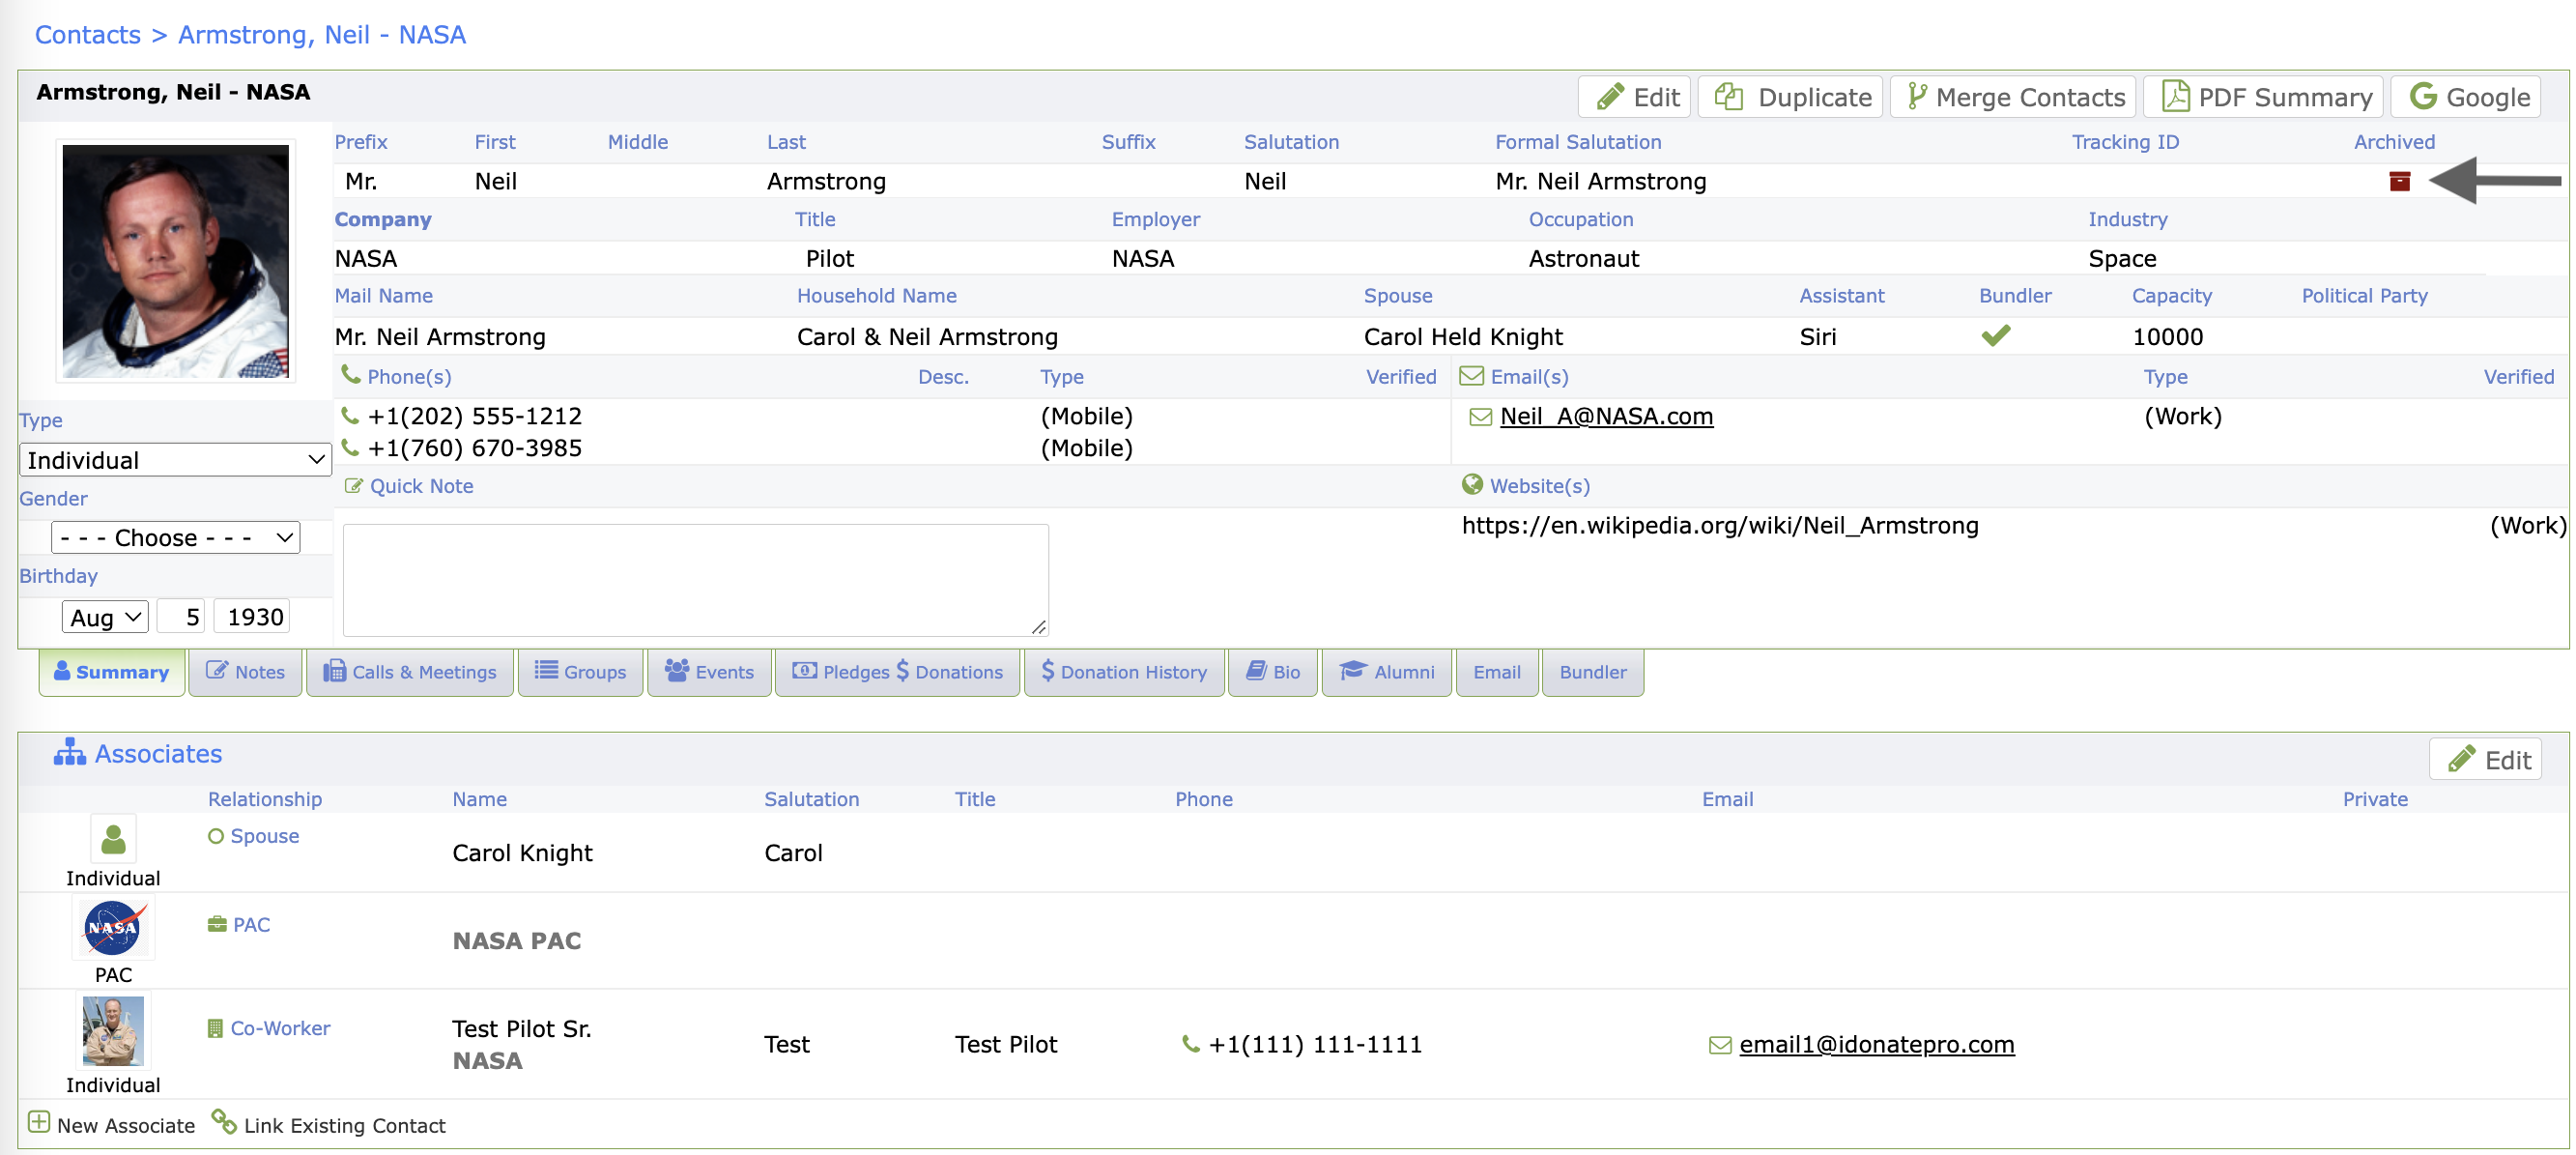Screen dimensions: 2576x1155
Task: Open the Groups tab
Action: 580,672
